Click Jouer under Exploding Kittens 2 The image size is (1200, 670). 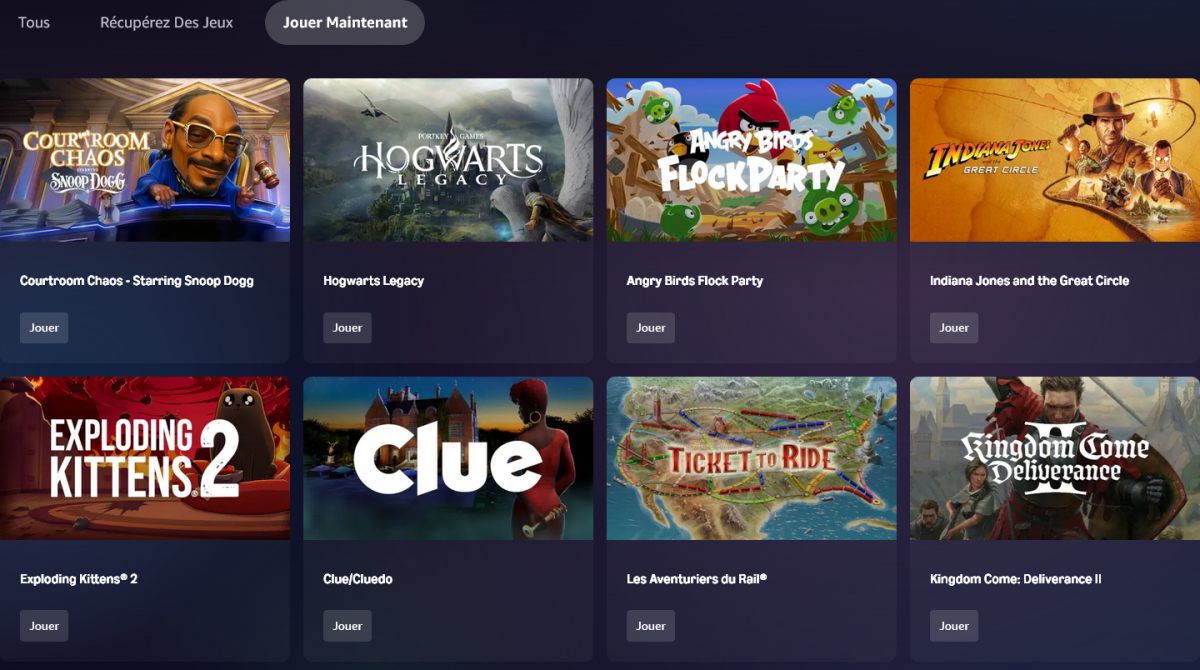[44, 626]
